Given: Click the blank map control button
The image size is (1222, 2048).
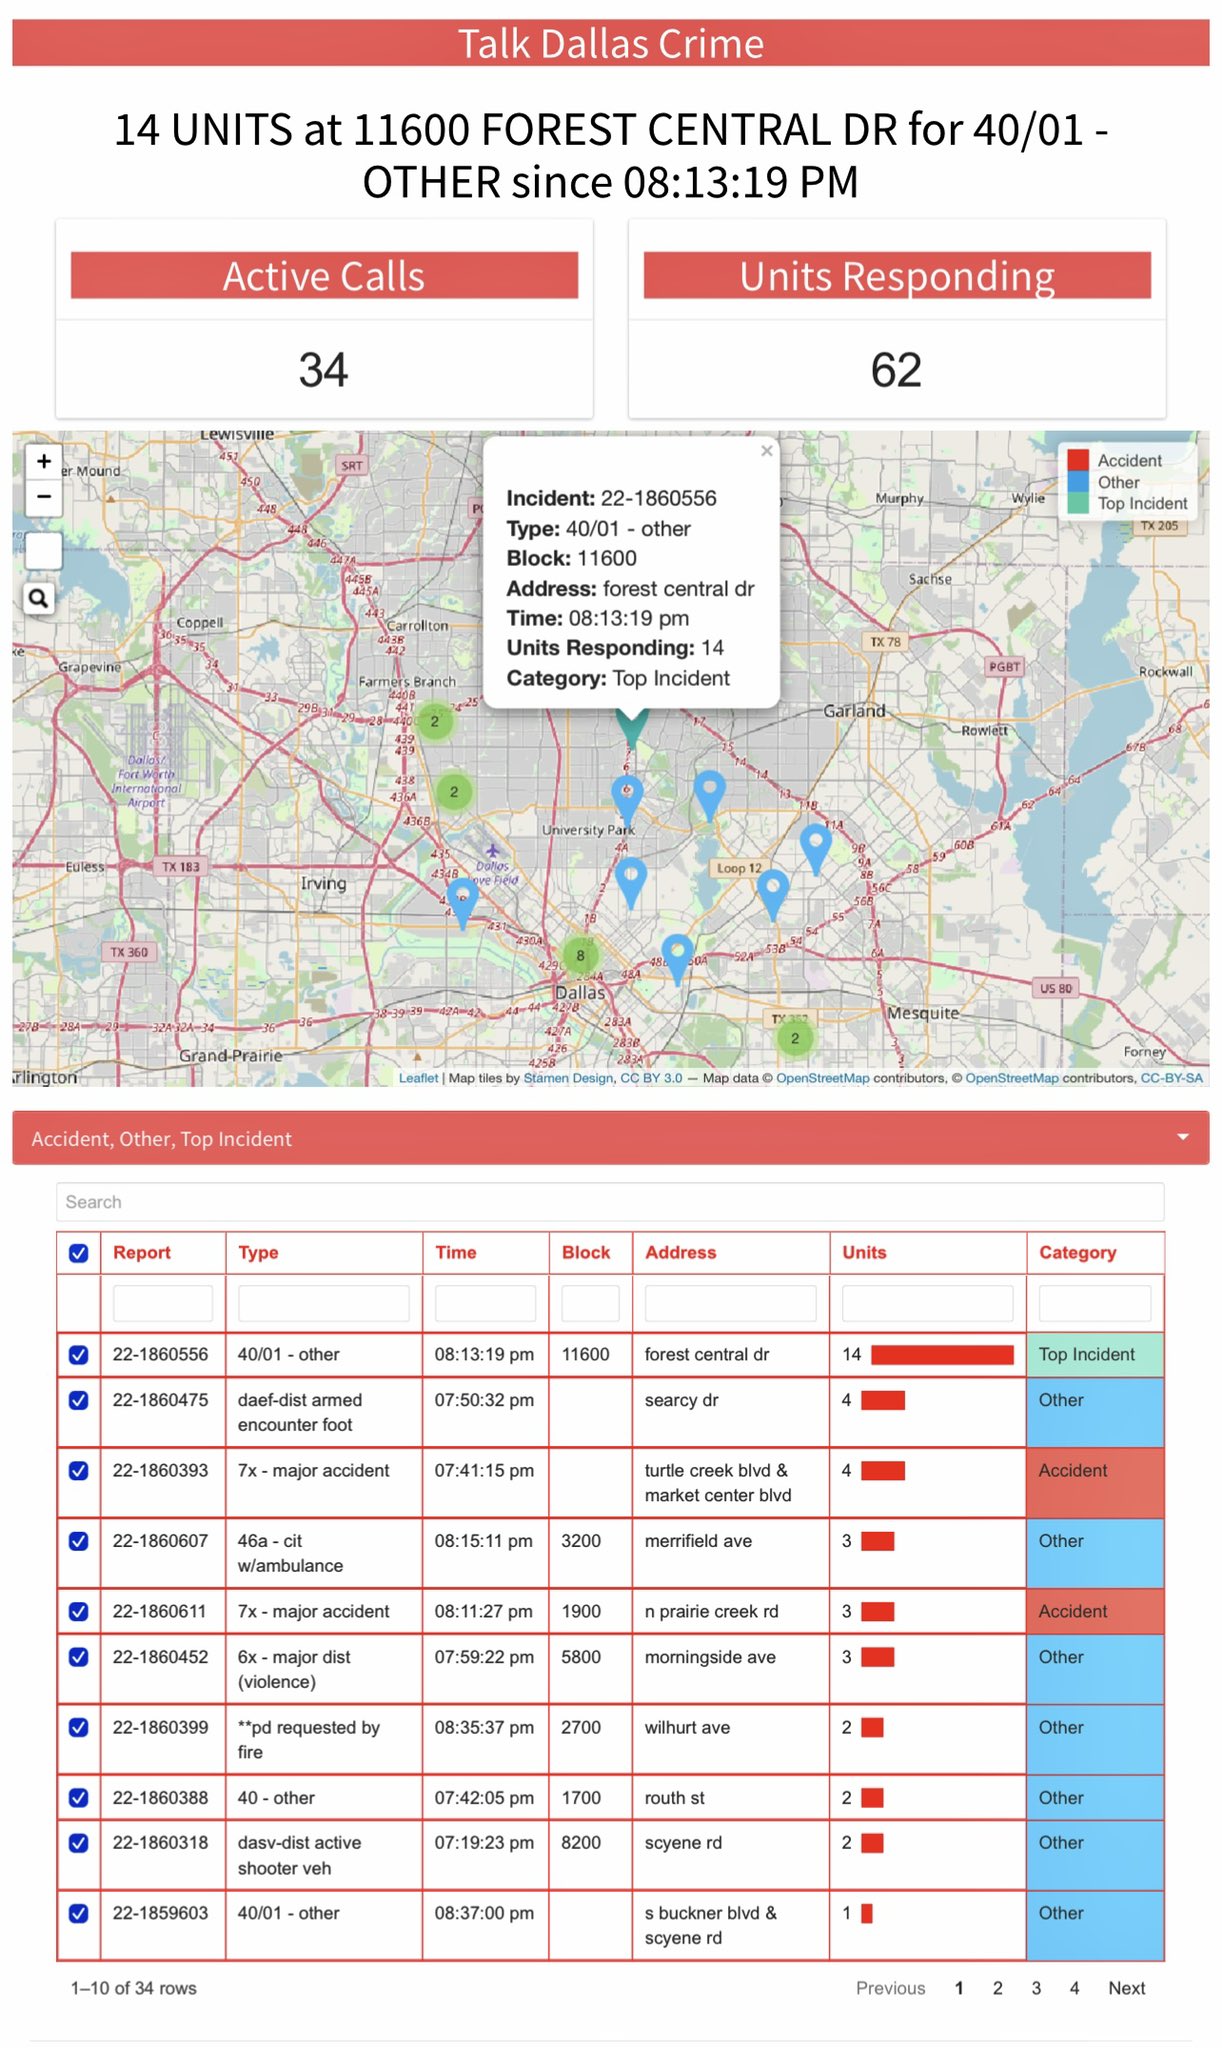Looking at the screenshot, I should [x=43, y=550].
